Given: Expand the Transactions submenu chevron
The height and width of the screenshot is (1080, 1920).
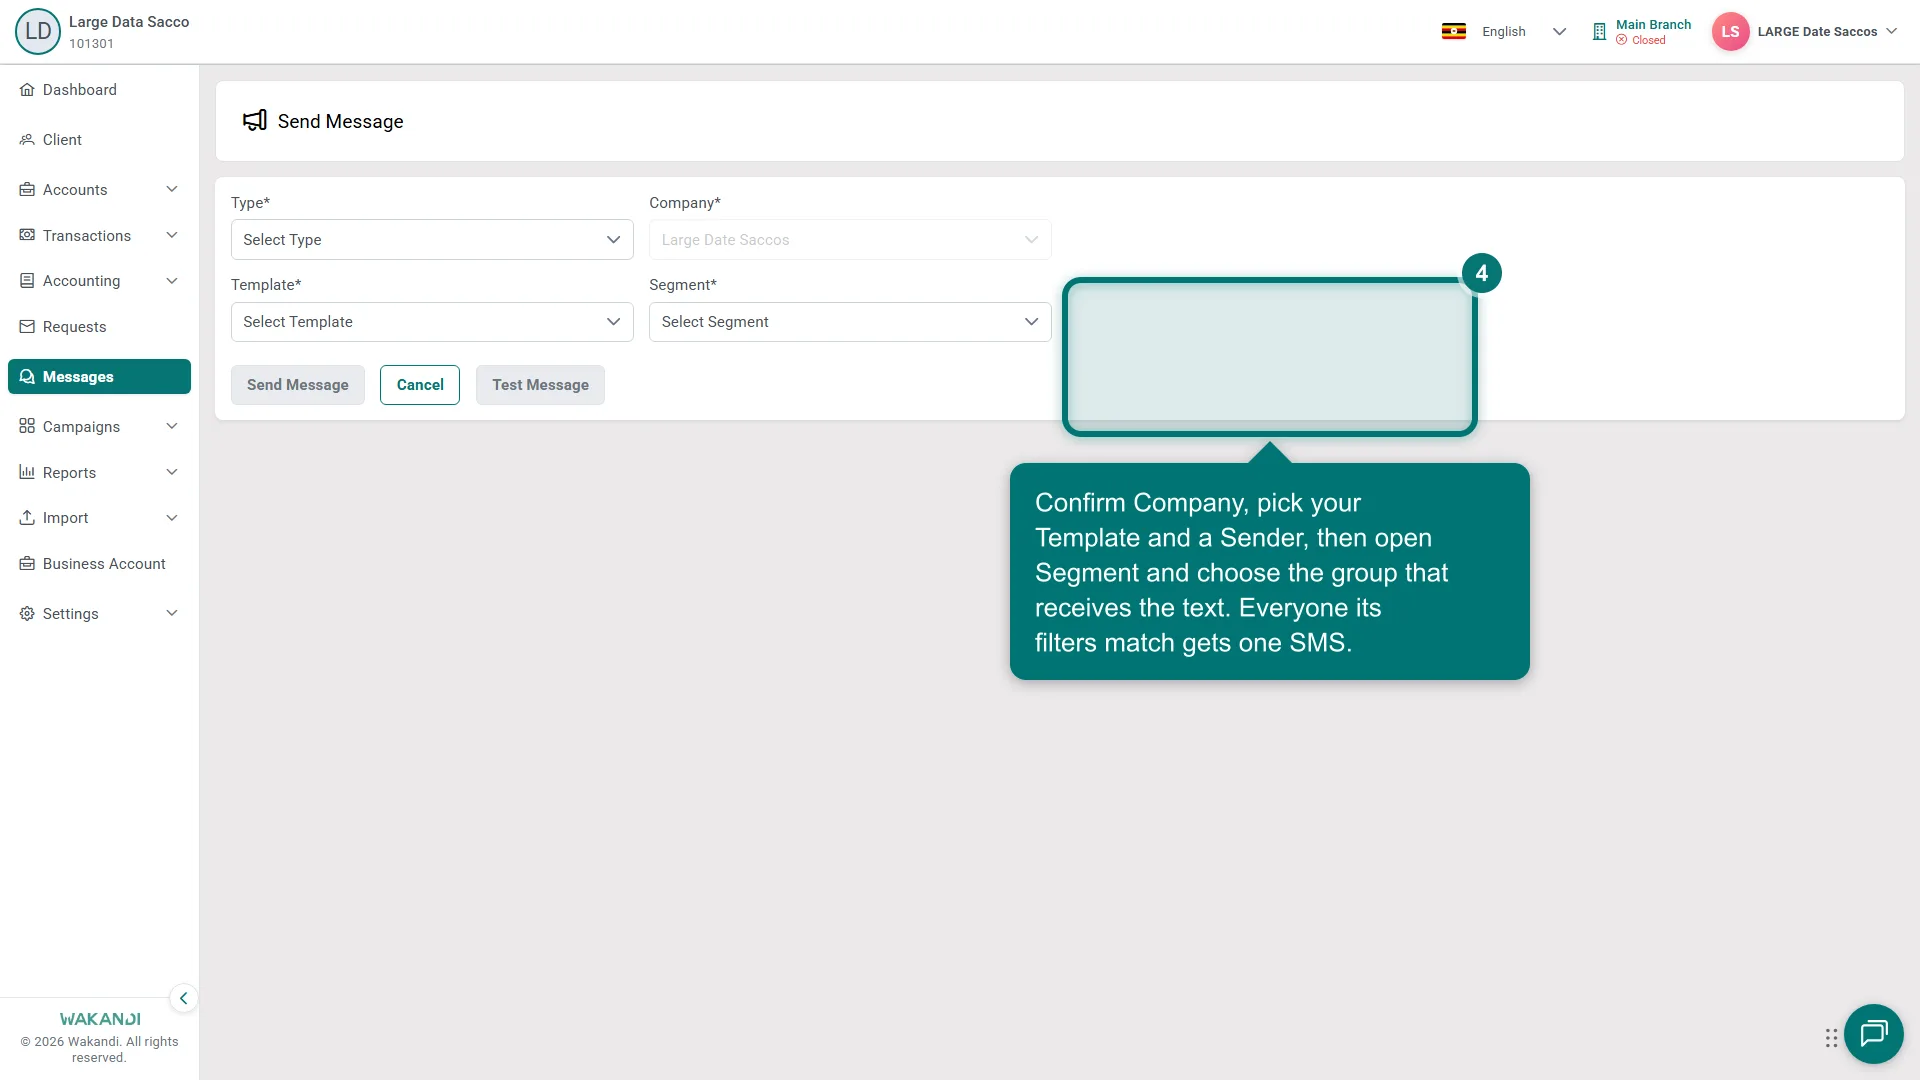Looking at the screenshot, I should (x=172, y=236).
